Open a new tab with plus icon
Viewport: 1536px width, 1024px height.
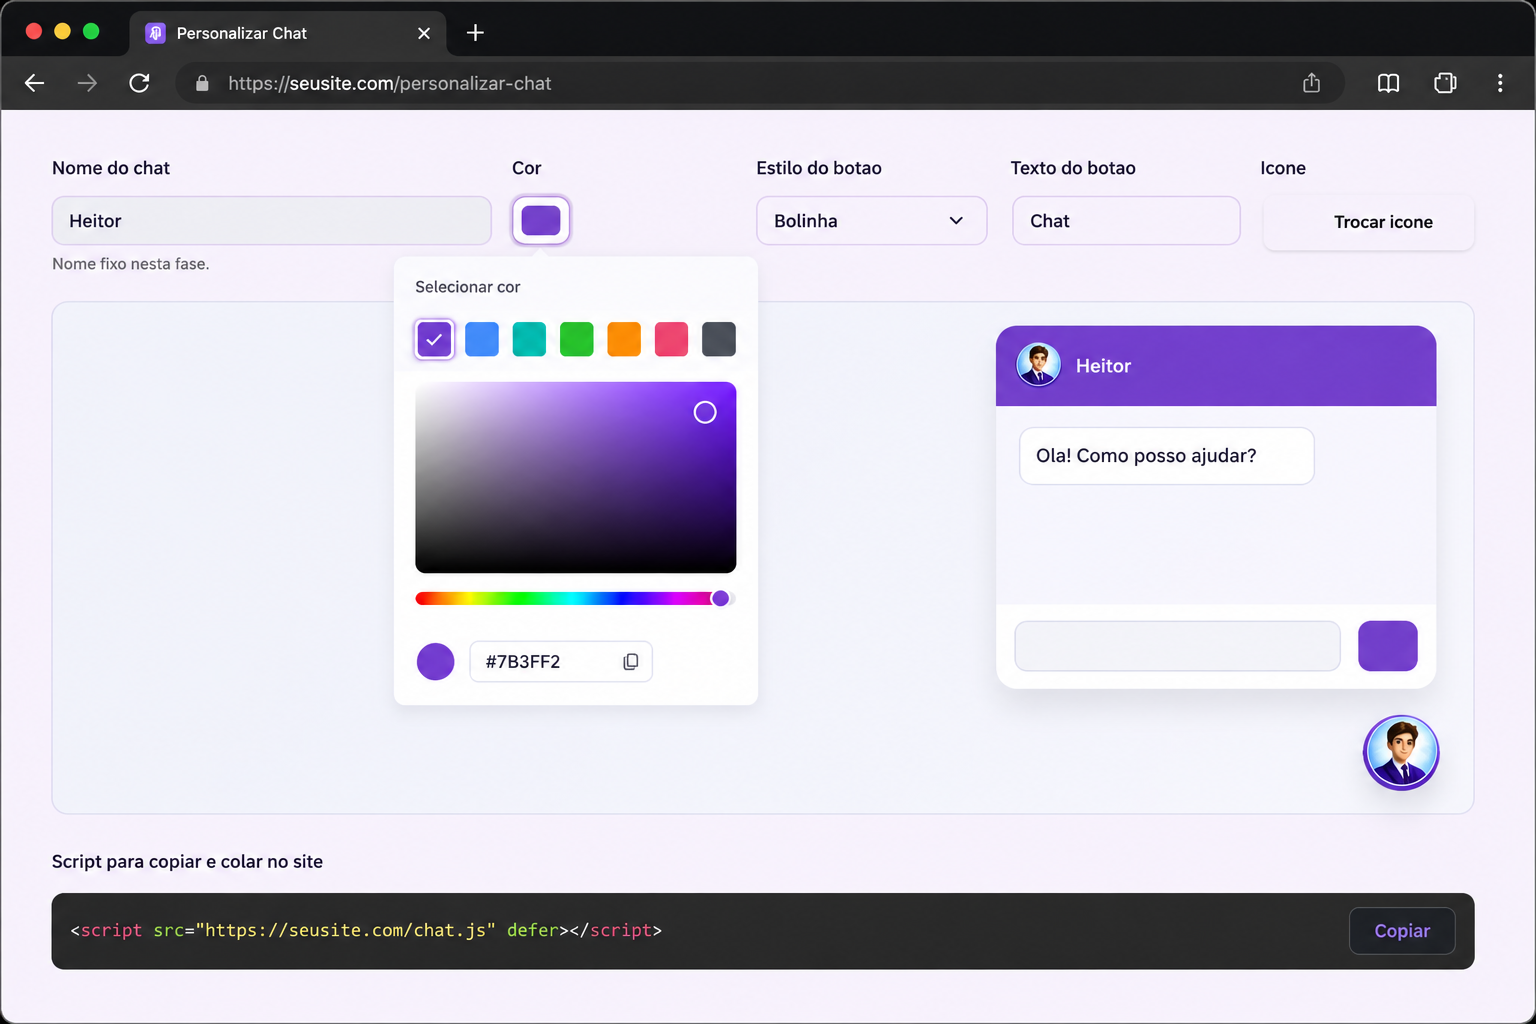tap(475, 33)
